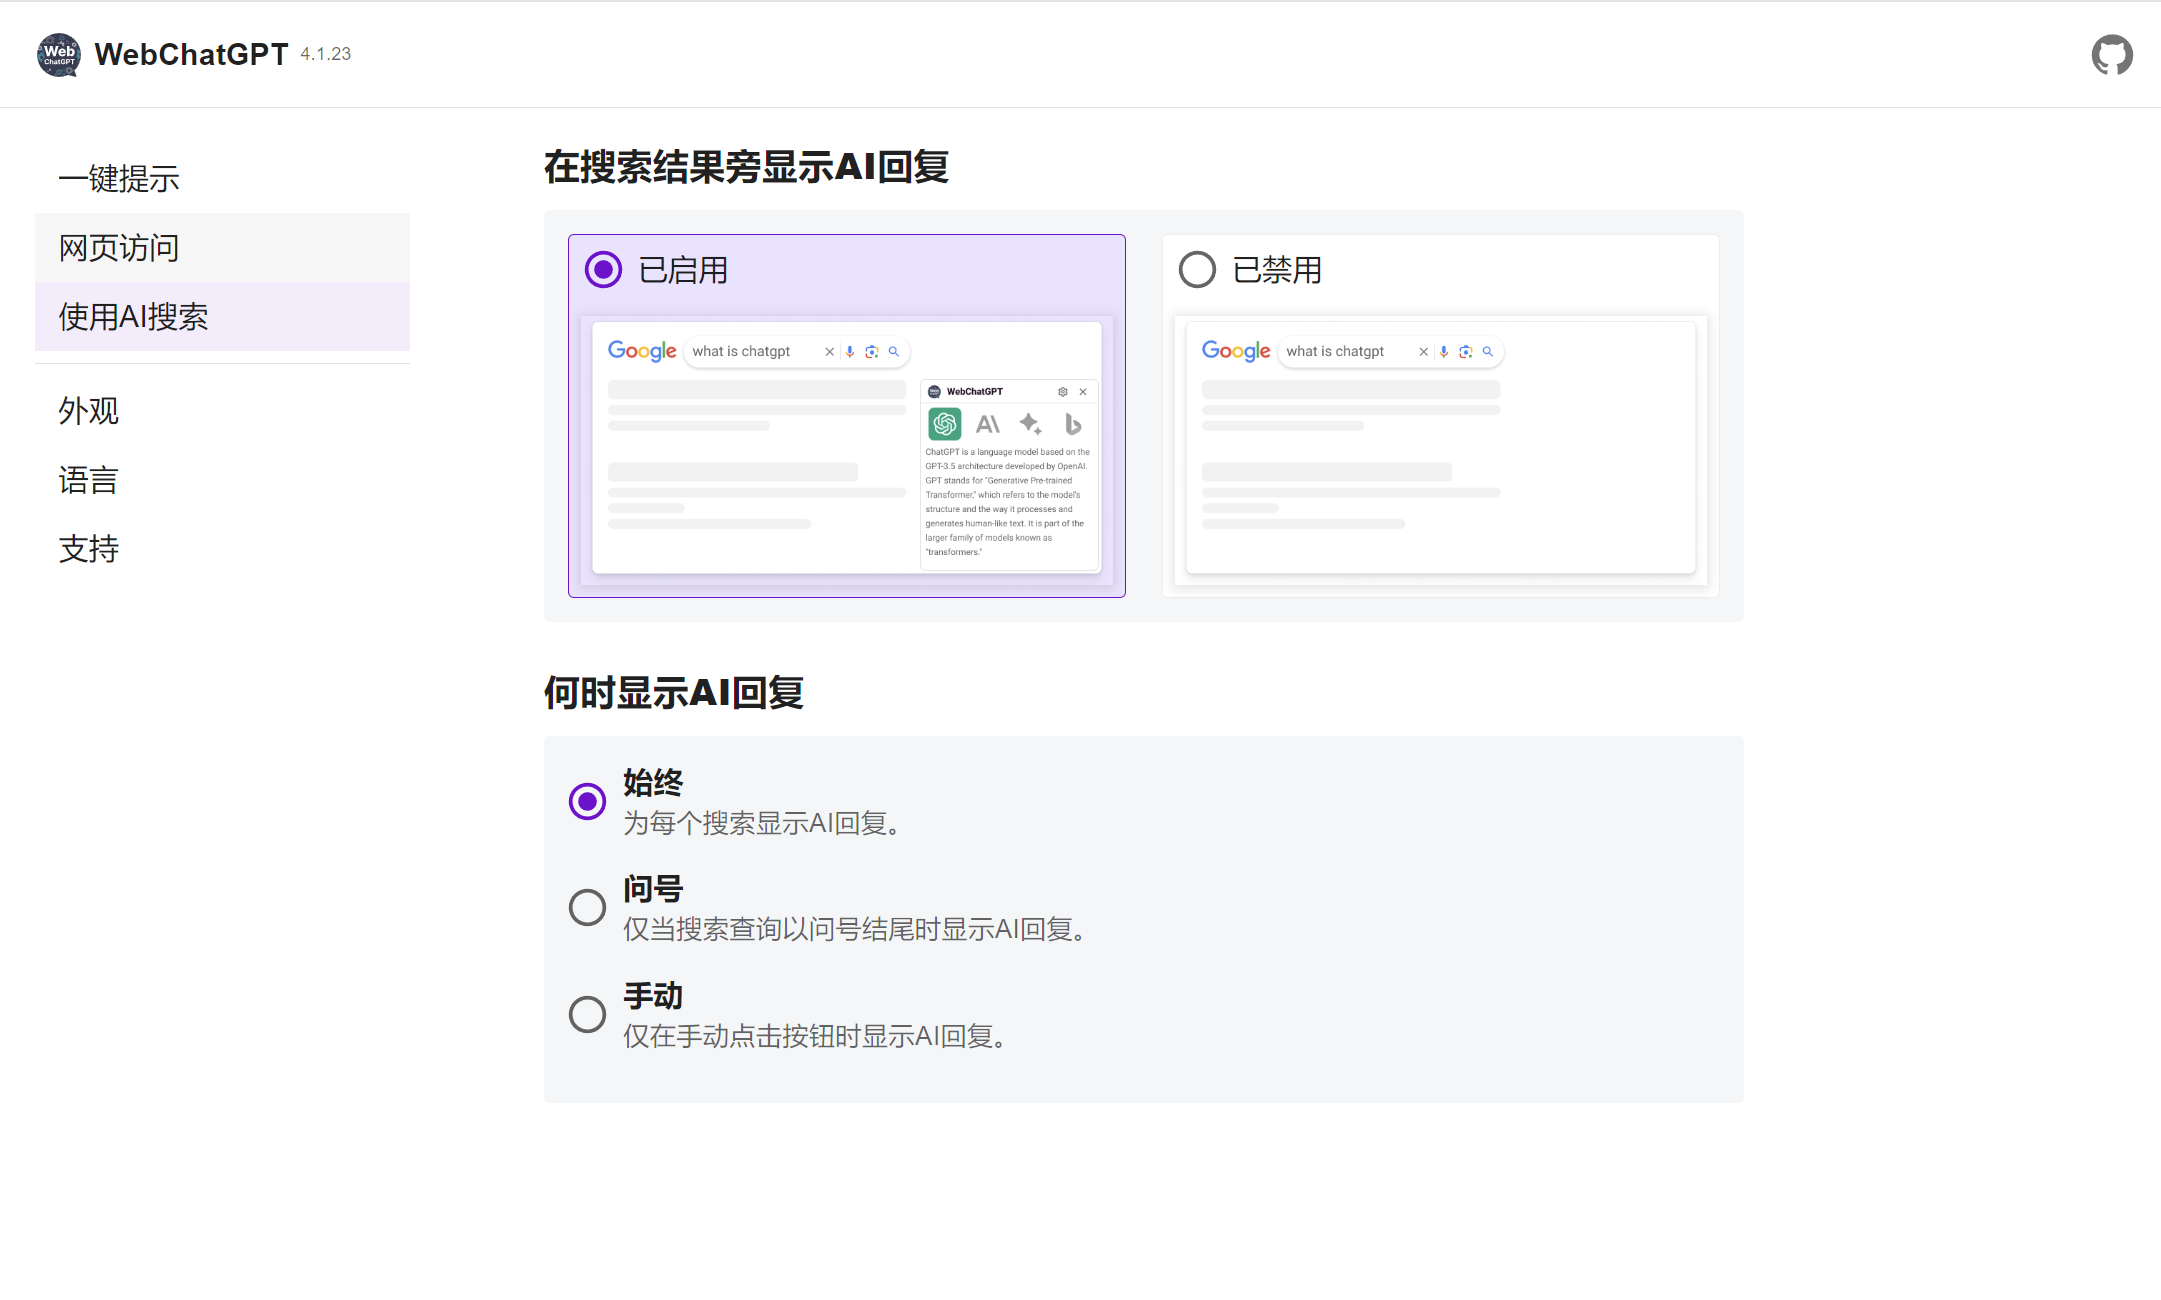Viewport: 2161px width, 1300px height.
Task: Click the Anthropic AI icon in preview
Action: pyautogui.click(x=988, y=424)
